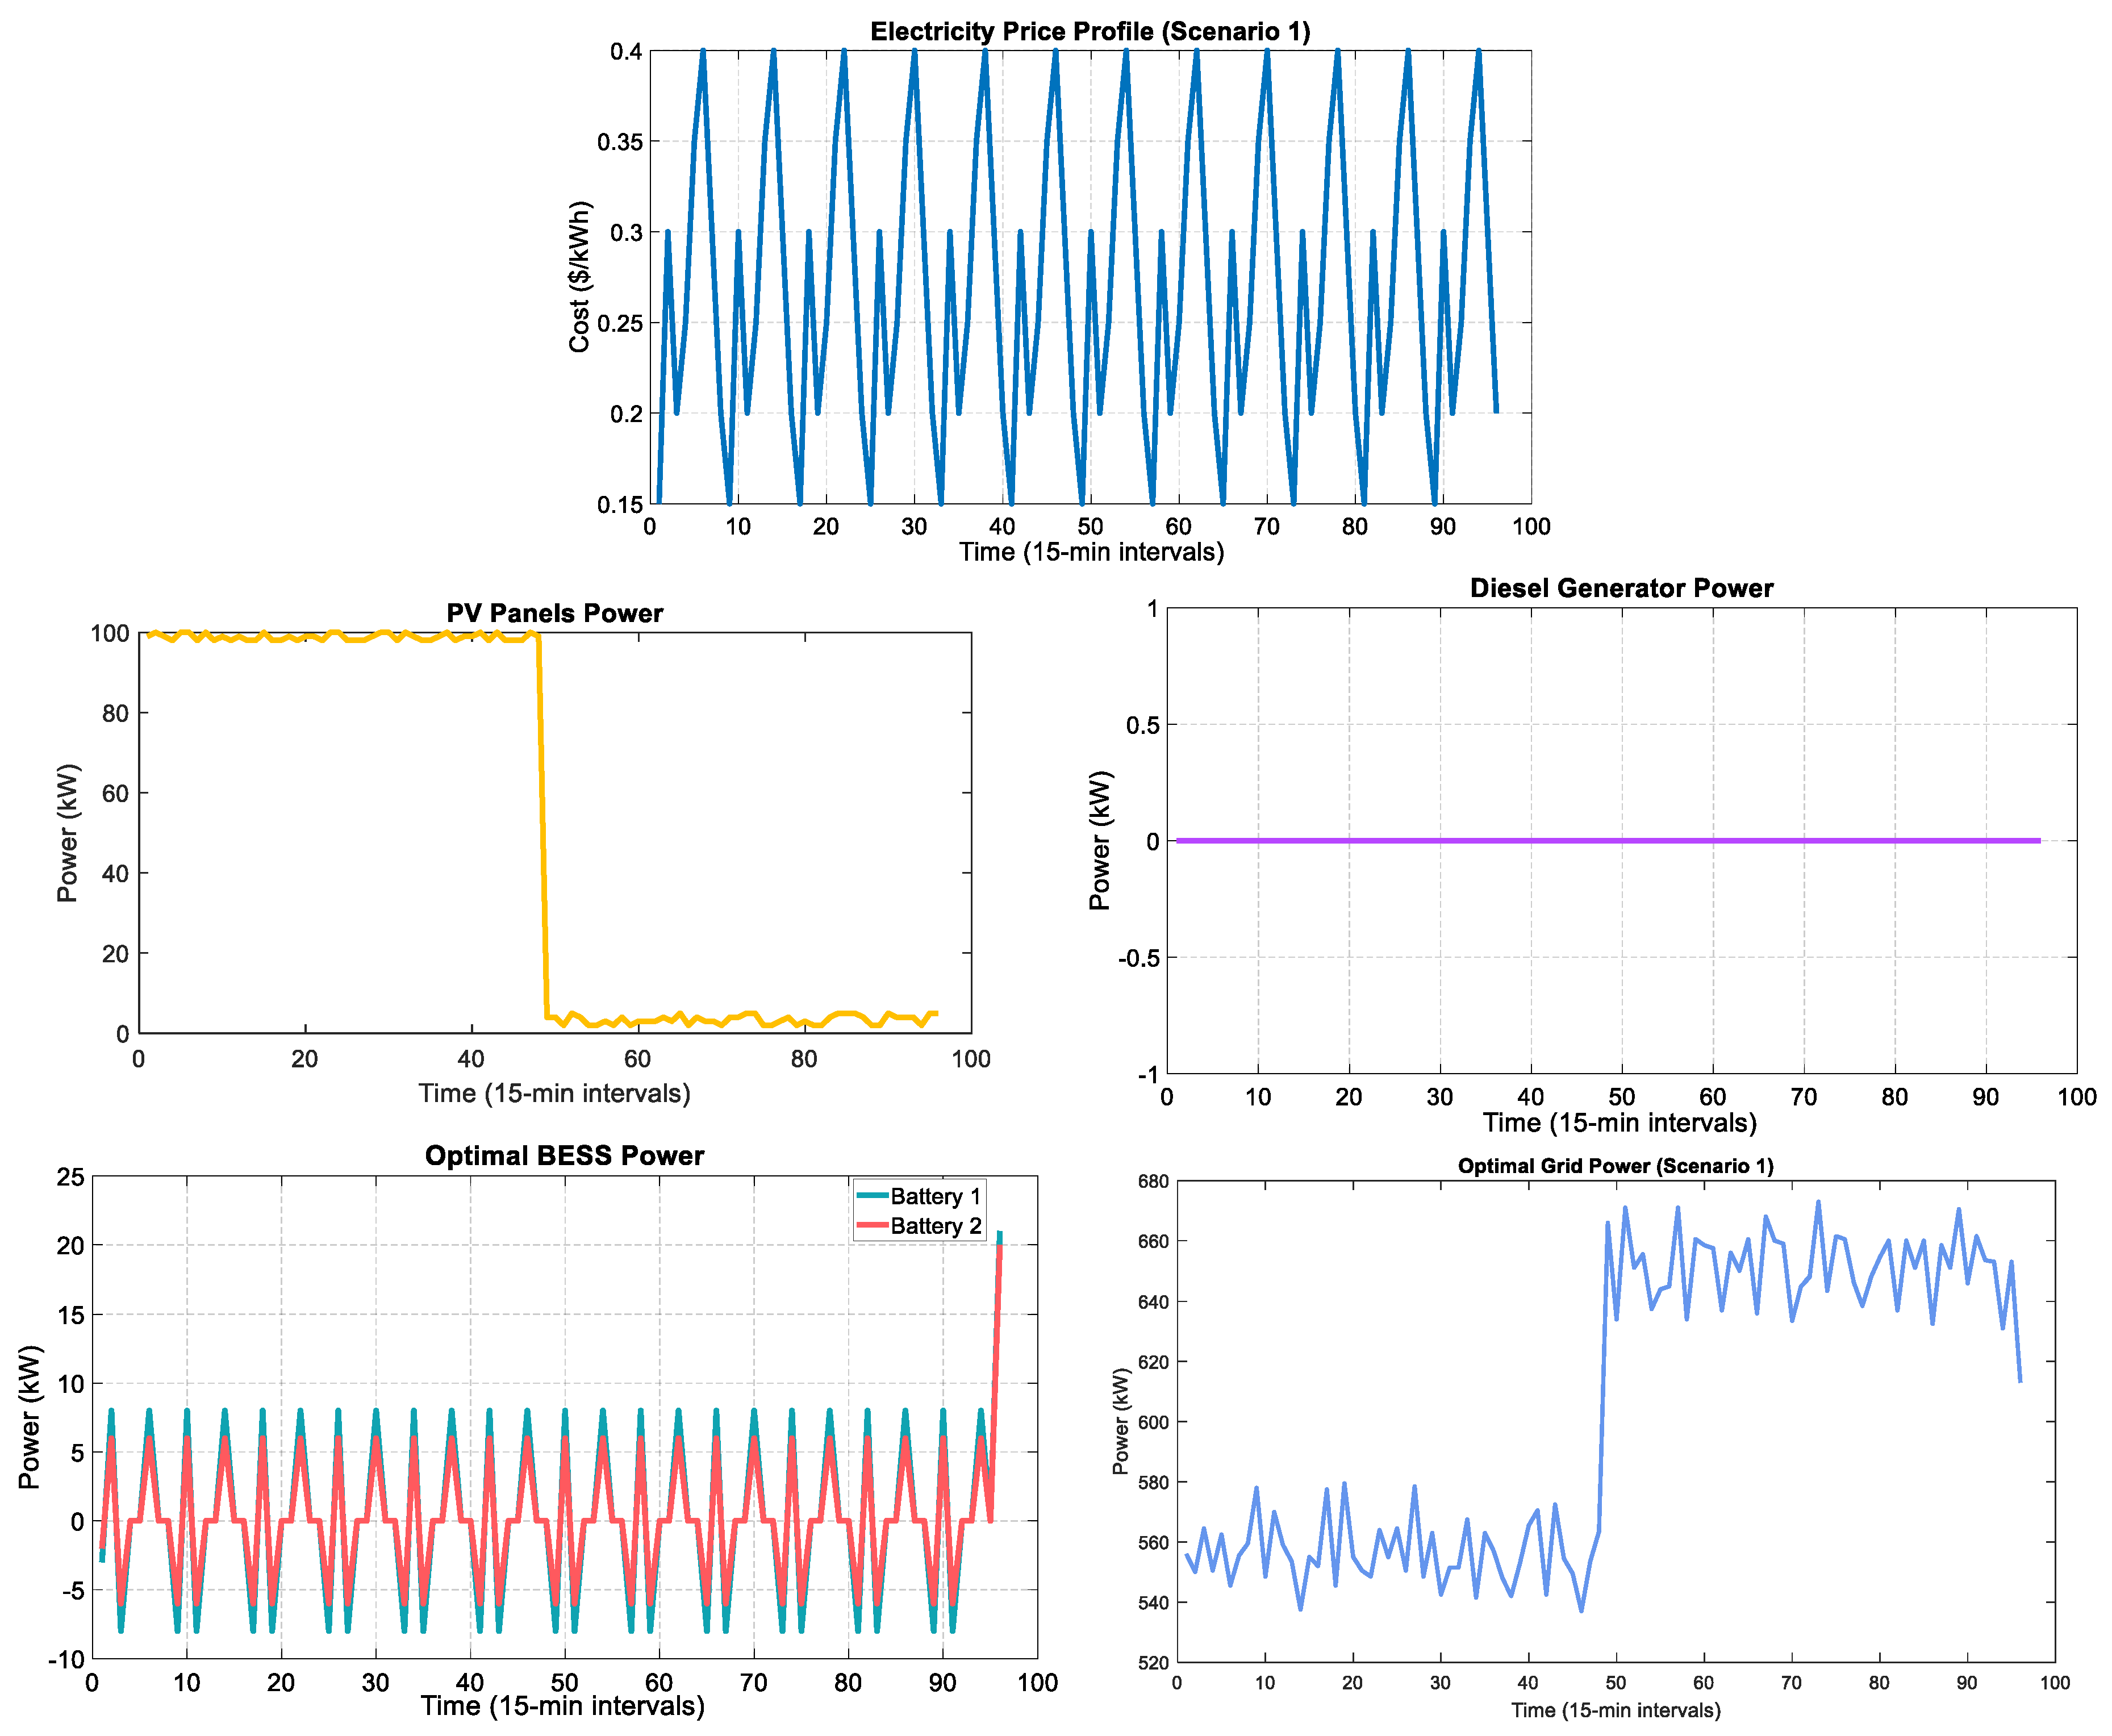The image size is (2112, 1736).
Task: Click the teal Battery 1 legend line swatch
Action: click(872, 1196)
